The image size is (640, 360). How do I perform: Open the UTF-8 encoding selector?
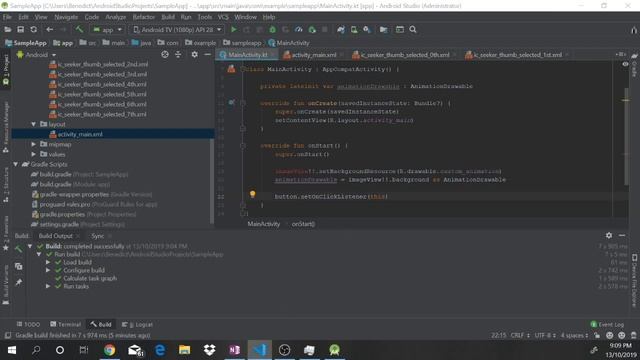(546, 335)
